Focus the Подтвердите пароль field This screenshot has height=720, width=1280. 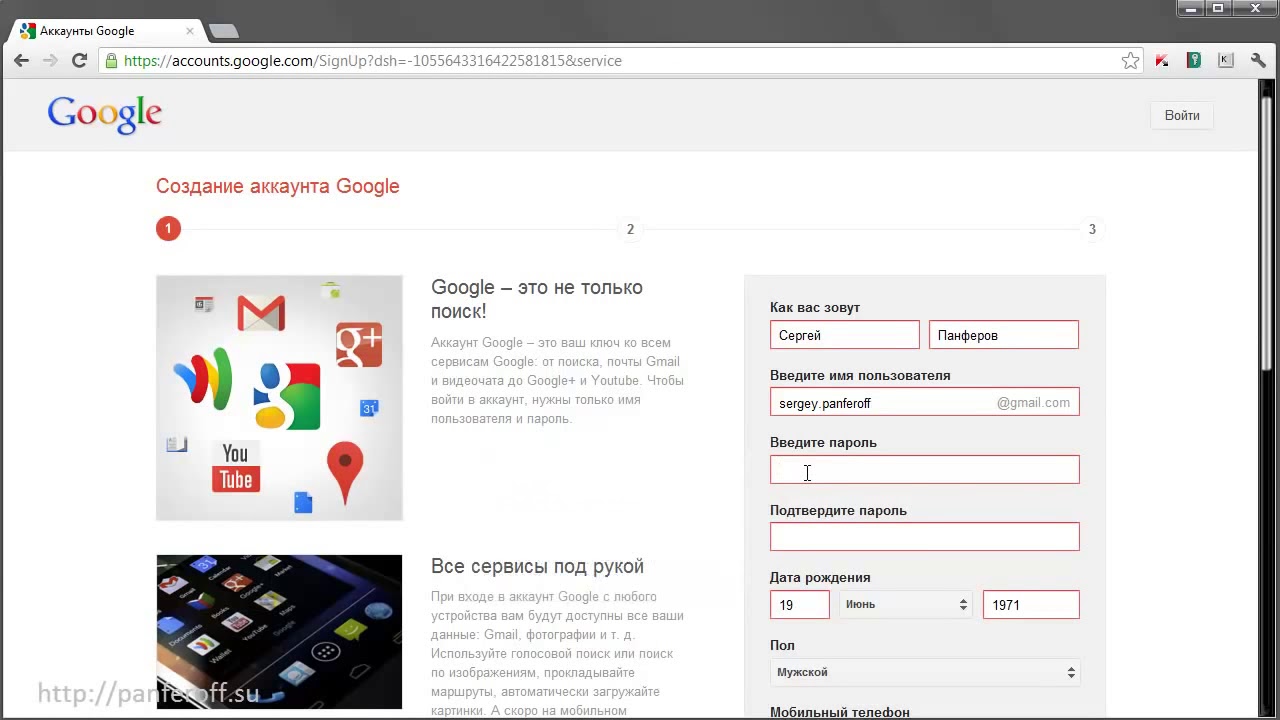[x=925, y=537]
